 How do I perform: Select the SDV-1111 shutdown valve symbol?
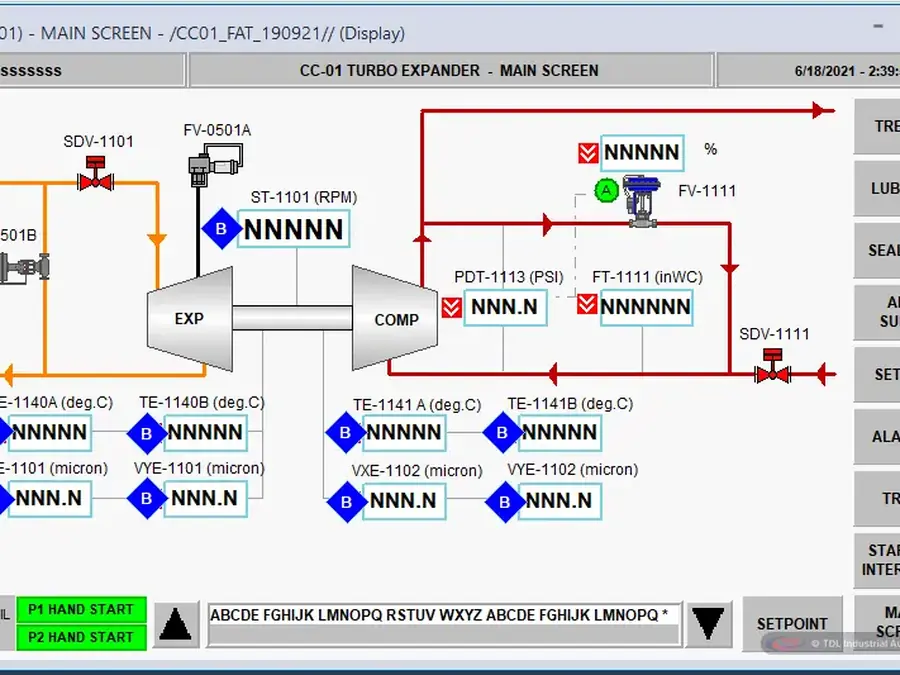click(x=773, y=366)
